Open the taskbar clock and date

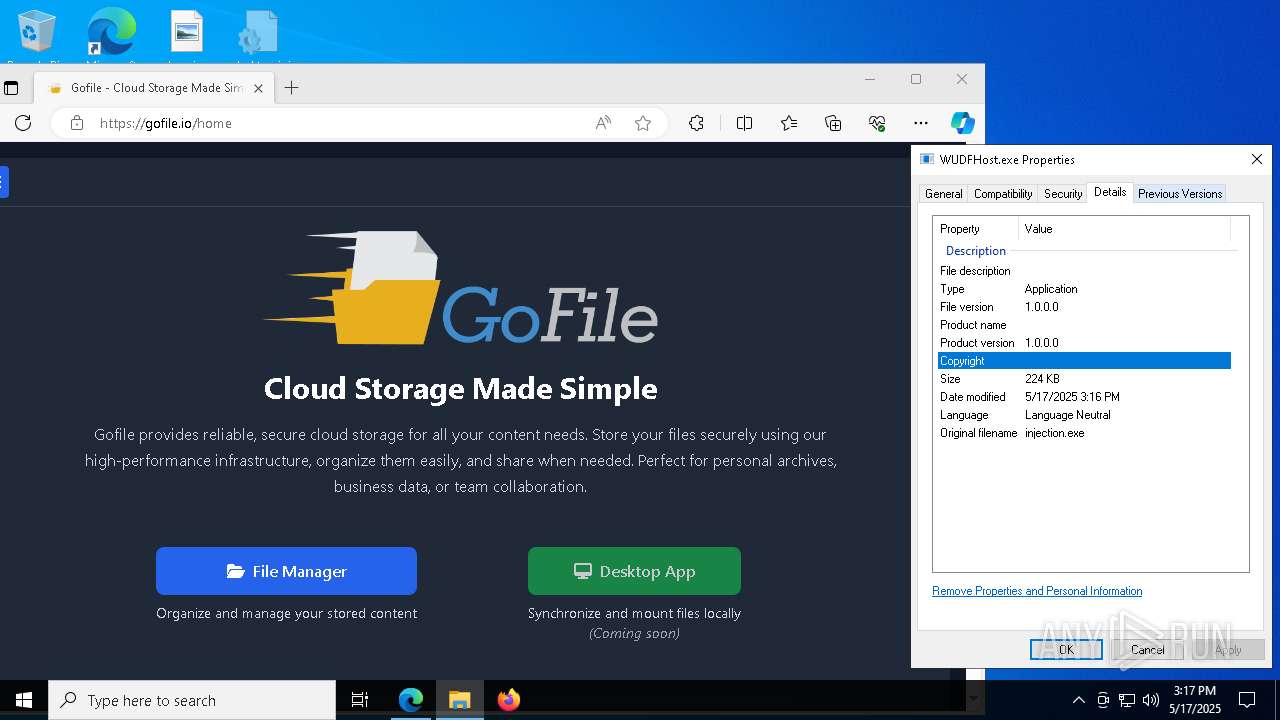(x=1195, y=700)
